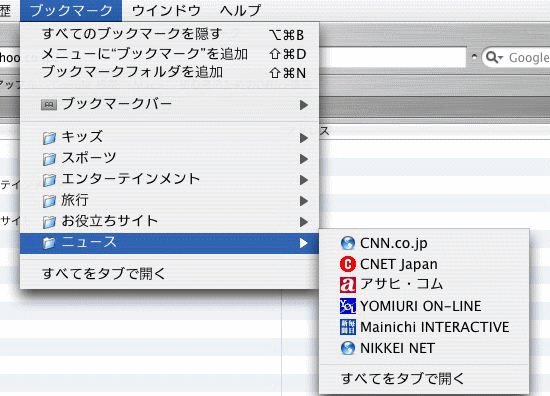
Task: Choose すべてをタブで開く in main bookmark menu
Action: (x=170, y=274)
